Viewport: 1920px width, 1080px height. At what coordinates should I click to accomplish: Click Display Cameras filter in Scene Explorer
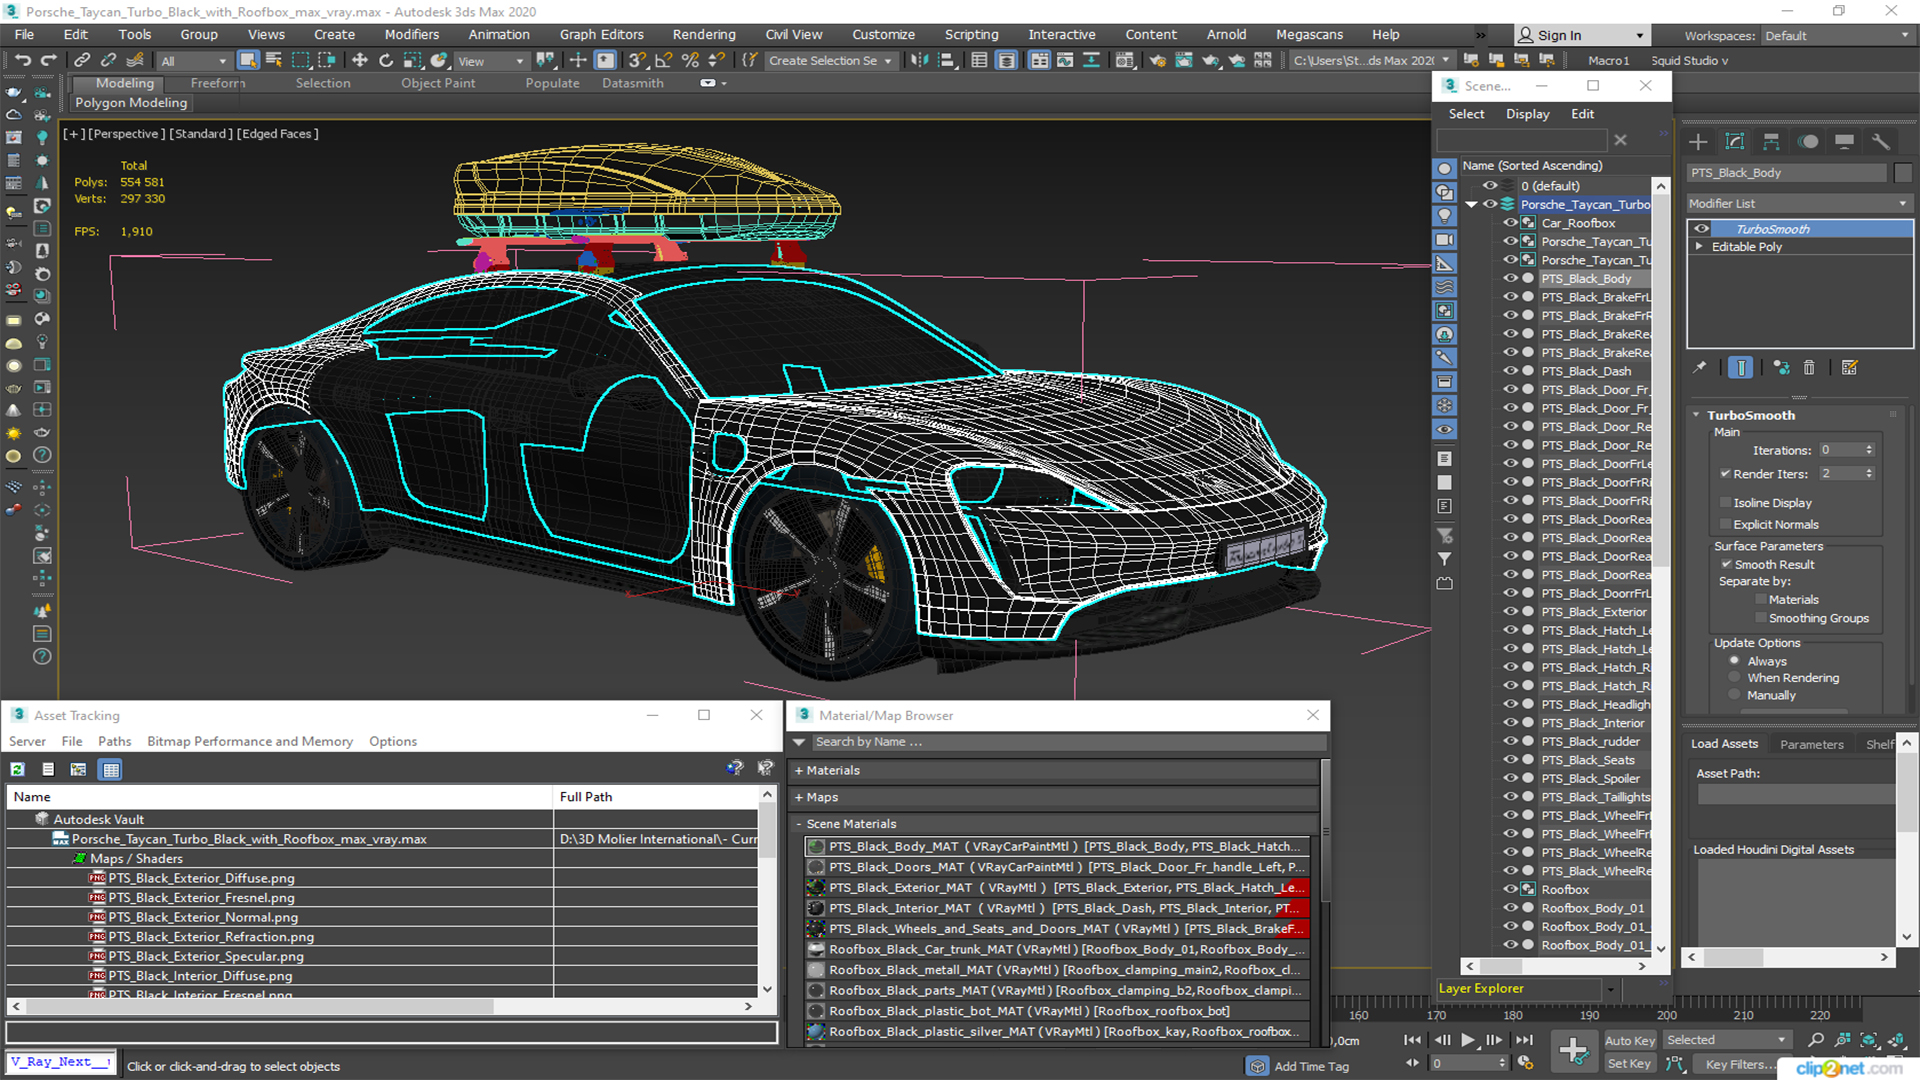(x=1444, y=239)
